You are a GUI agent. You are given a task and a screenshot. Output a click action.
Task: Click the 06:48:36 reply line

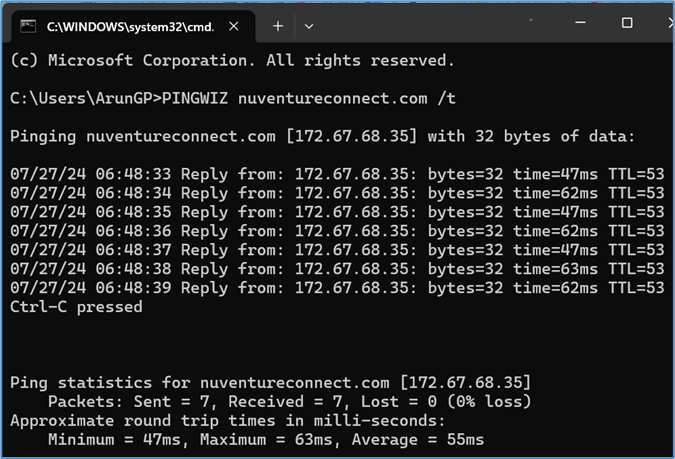pyautogui.click(x=337, y=231)
